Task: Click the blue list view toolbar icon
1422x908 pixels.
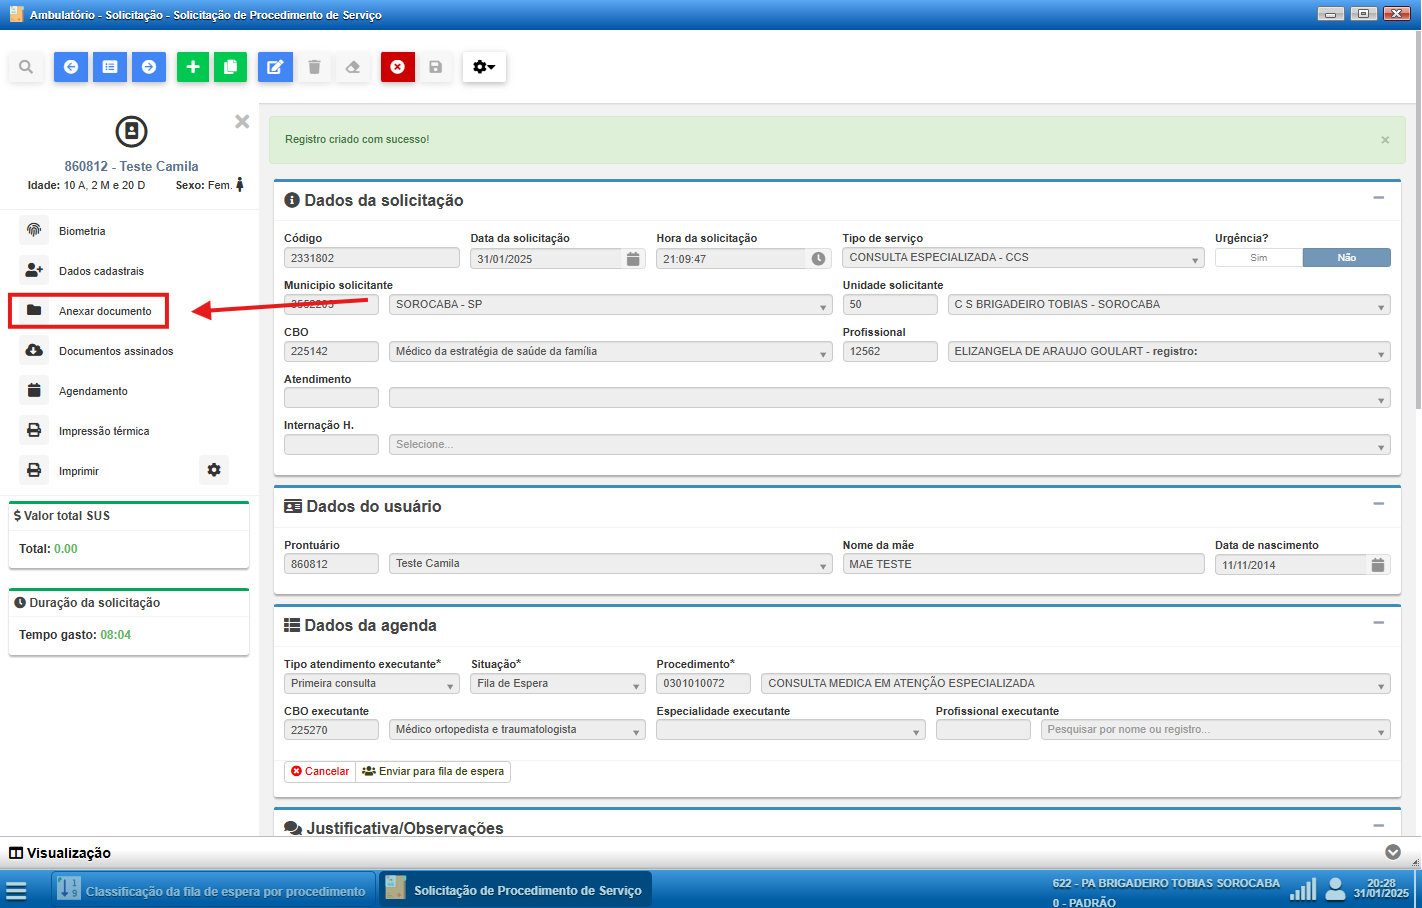Action: (x=110, y=67)
